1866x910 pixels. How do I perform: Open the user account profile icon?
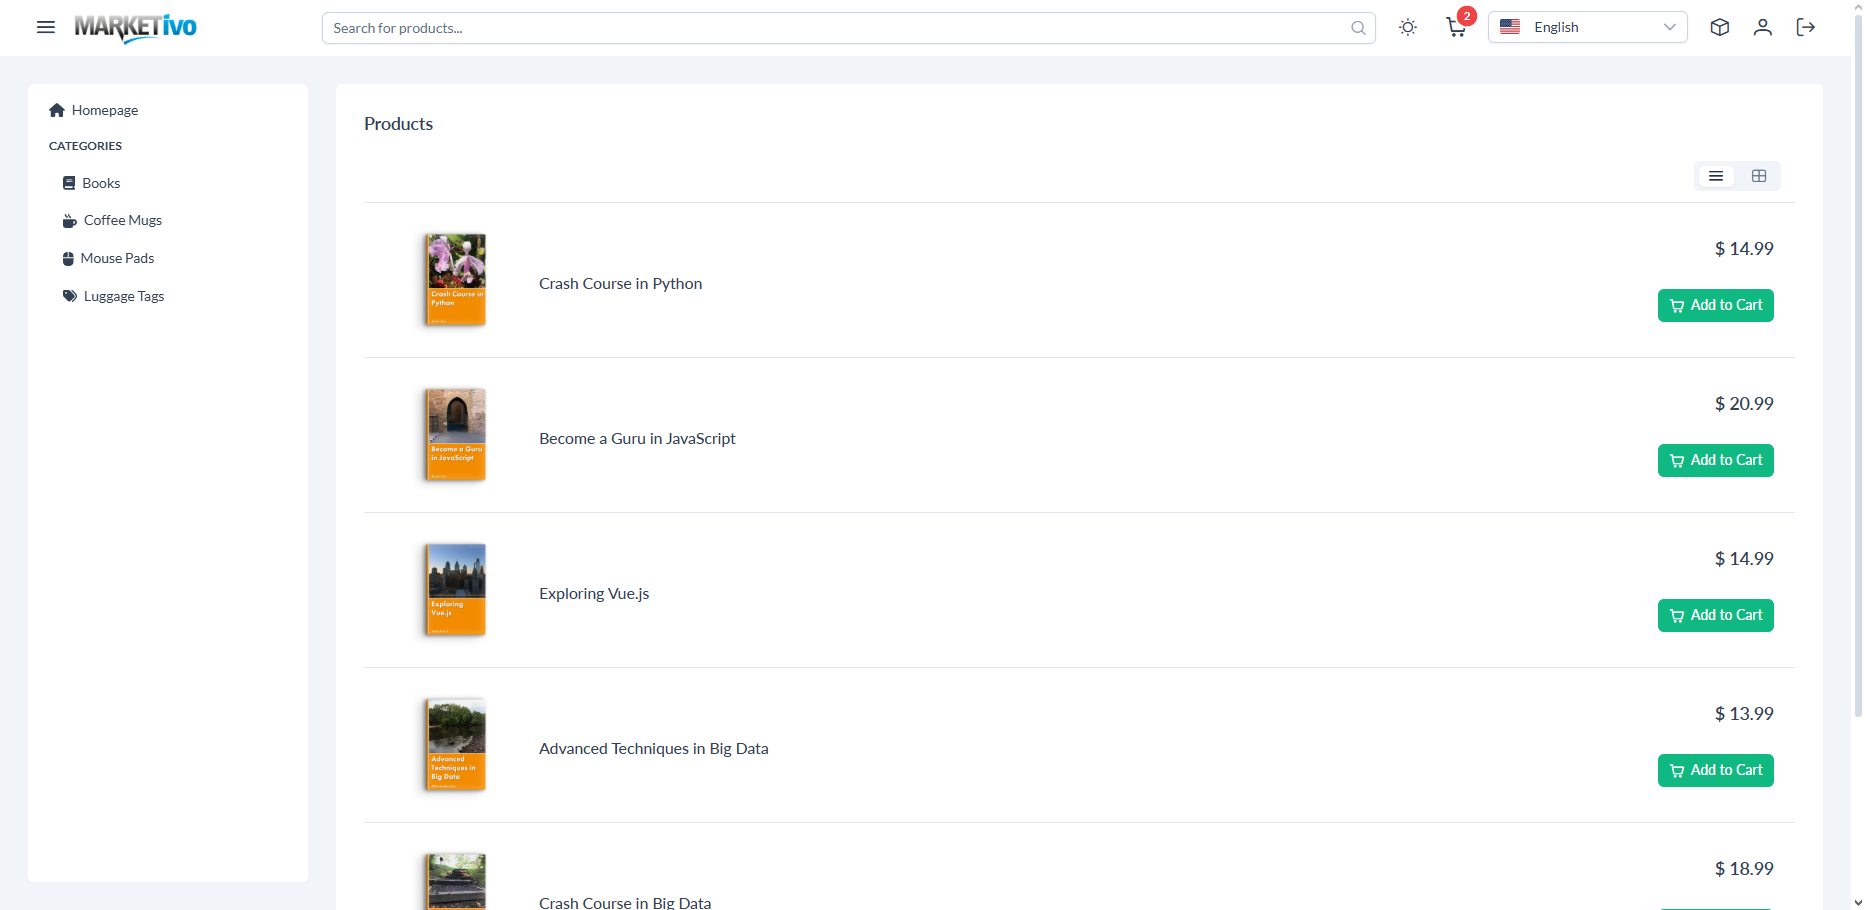[x=1763, y=27]
